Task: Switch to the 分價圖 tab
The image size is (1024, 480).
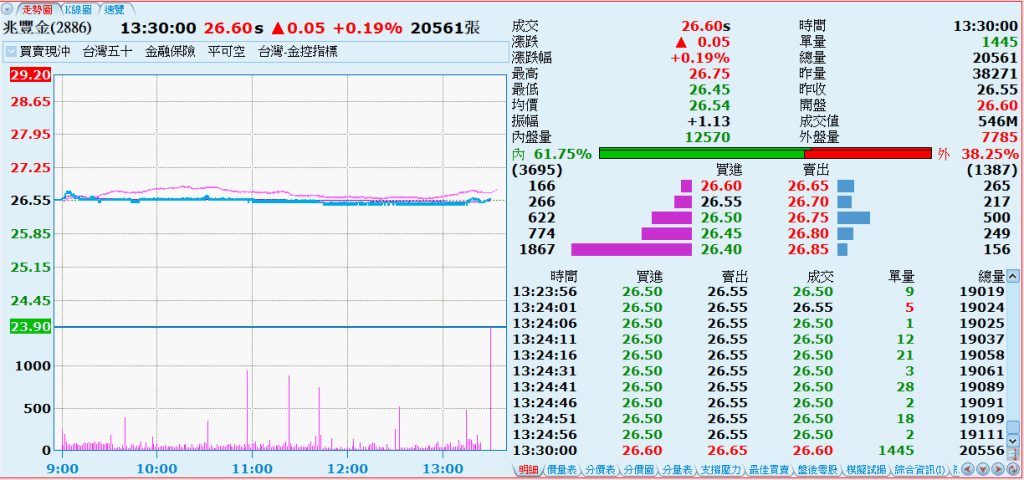Action: (x=639, y=470)
